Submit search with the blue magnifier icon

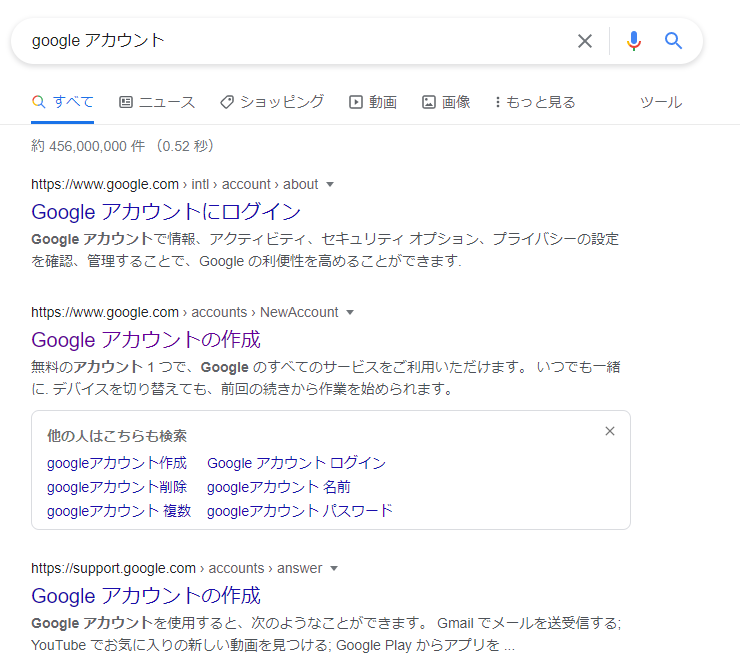pyautogui.click(x=673, y=41)
